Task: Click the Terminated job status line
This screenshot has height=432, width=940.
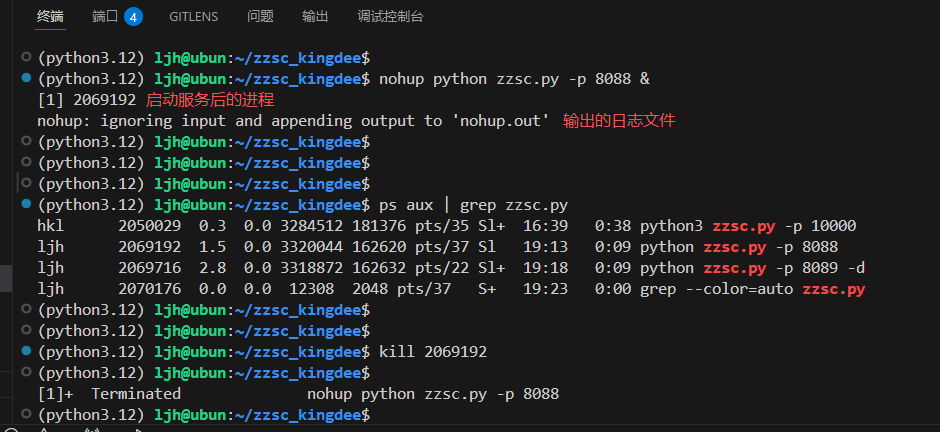Action: coord(298,394)
